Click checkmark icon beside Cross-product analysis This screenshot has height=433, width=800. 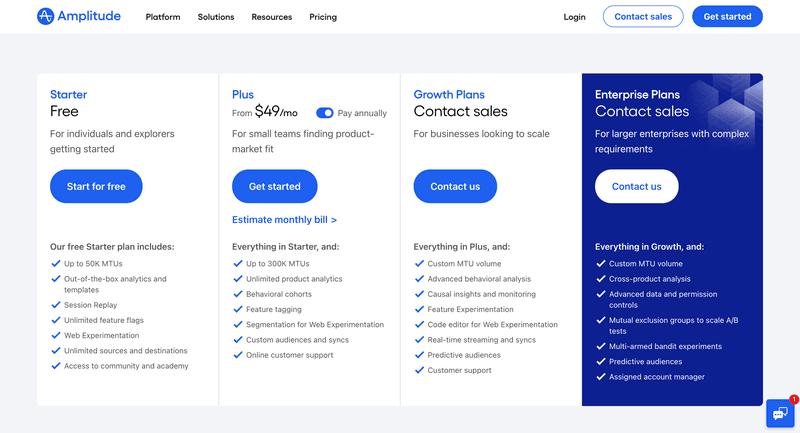(x=600, y=279)
